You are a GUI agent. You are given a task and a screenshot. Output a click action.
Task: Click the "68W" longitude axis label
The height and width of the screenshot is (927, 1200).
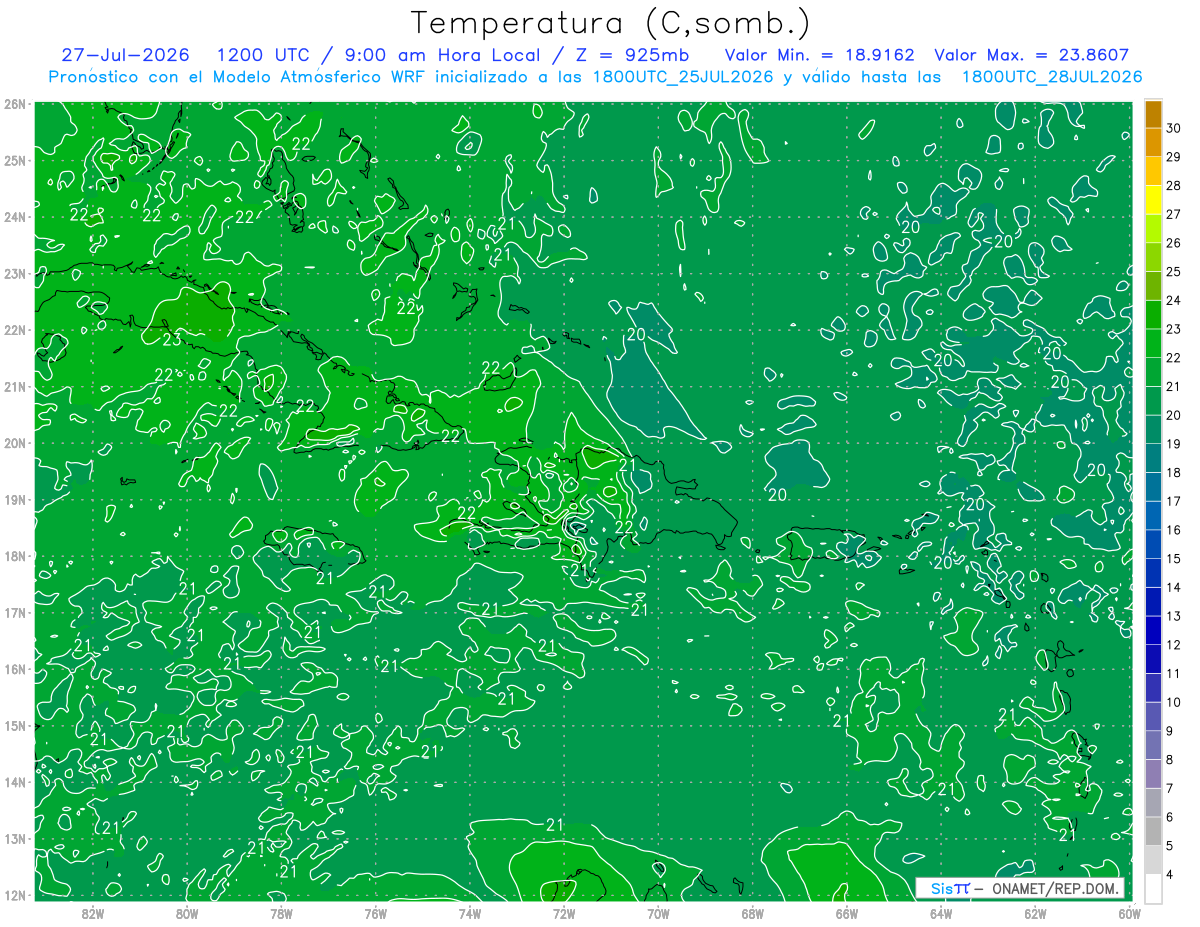(753, 912)
